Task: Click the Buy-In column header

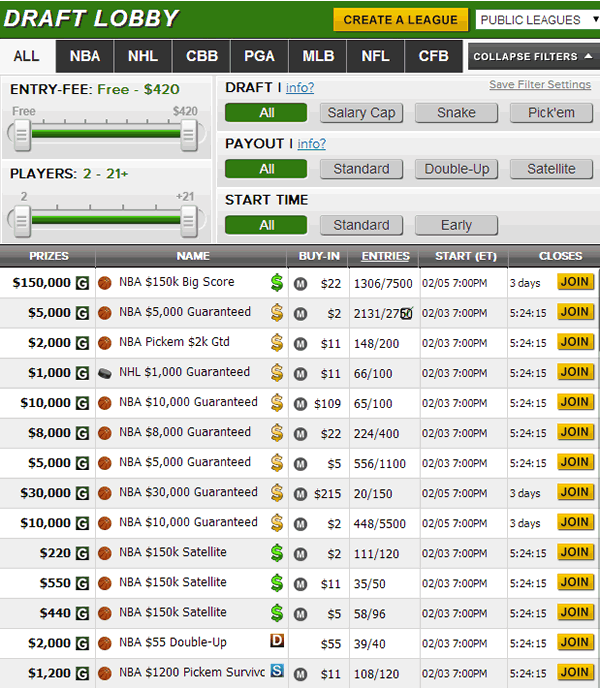Action: pos(319,256)
